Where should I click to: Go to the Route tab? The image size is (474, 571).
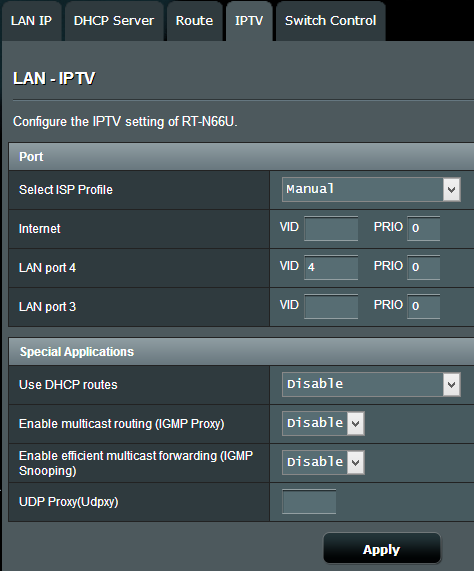(x=194, y=21)
